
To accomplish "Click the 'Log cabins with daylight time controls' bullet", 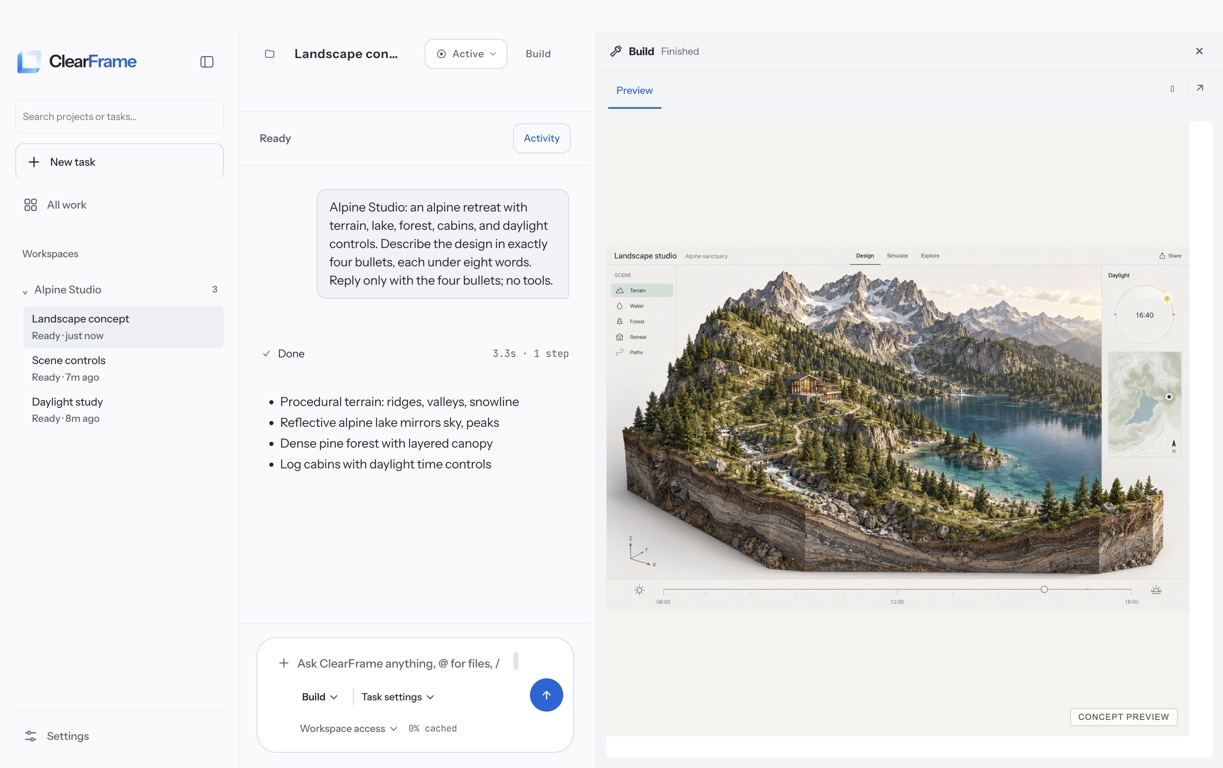I will 385,464.
